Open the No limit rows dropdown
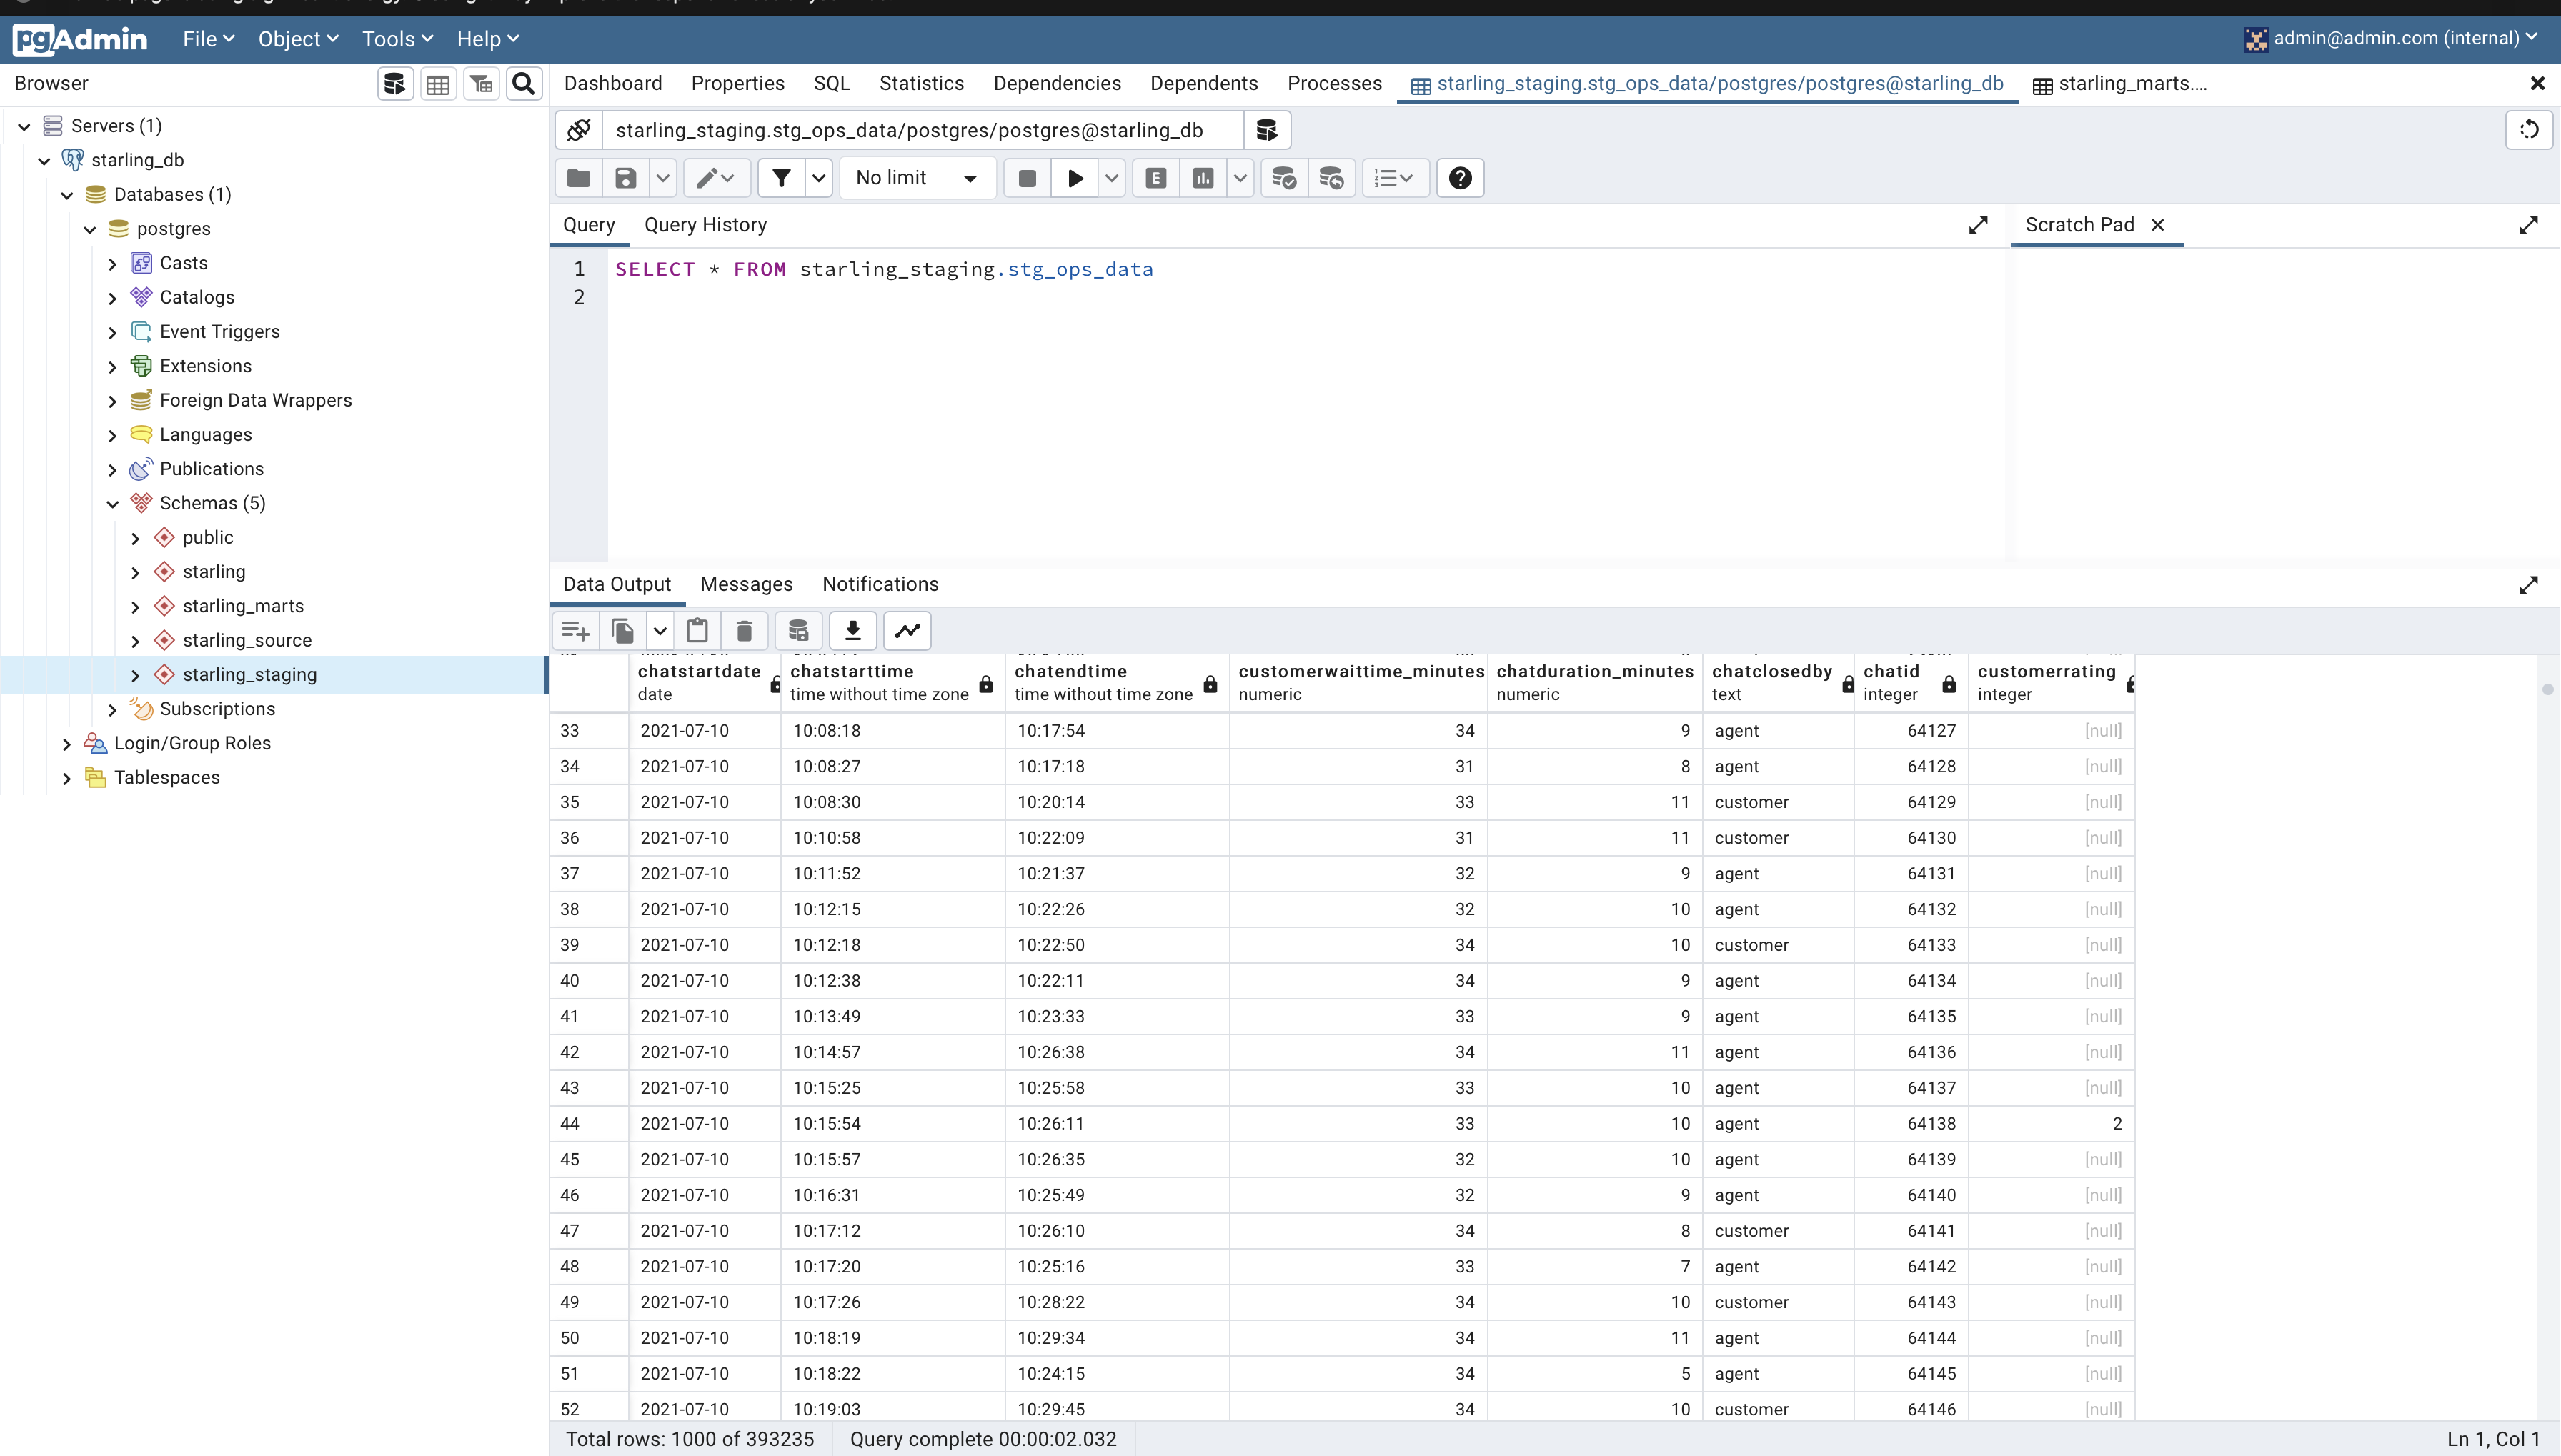The height and width of the screenshot is (1456, 2561). coord(917,178)
